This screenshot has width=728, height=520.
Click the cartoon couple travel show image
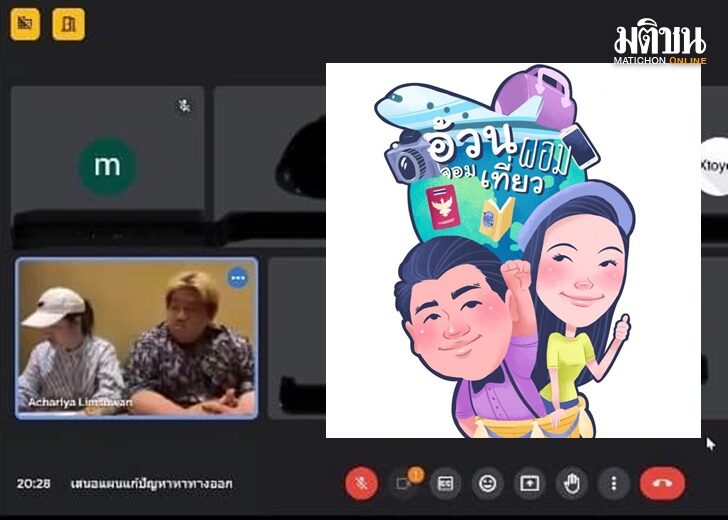[x=513, y=250]
